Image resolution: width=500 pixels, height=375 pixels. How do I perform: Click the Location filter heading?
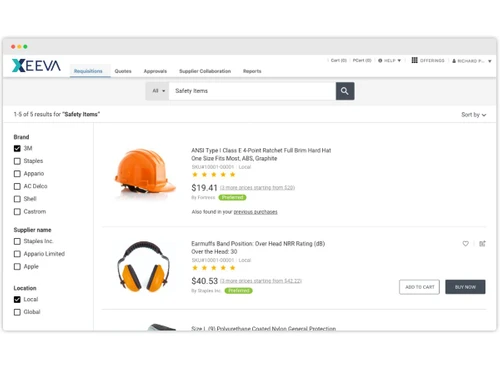click(25, 288)
